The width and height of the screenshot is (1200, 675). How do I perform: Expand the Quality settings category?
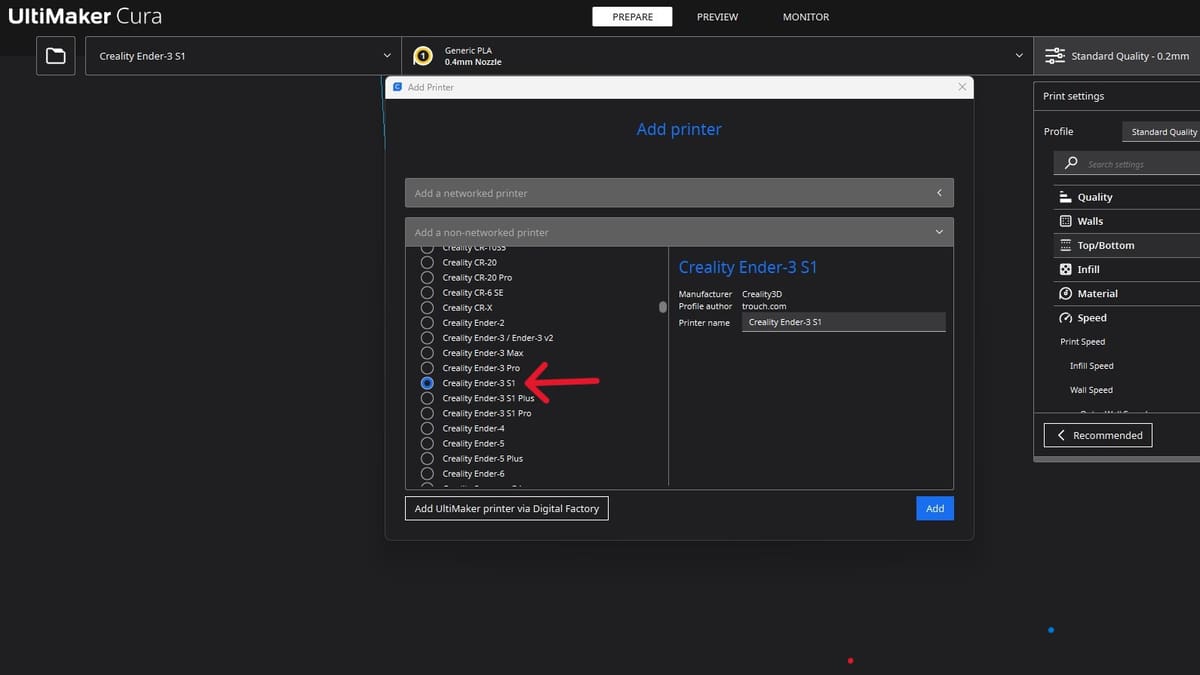(1126, 197)
